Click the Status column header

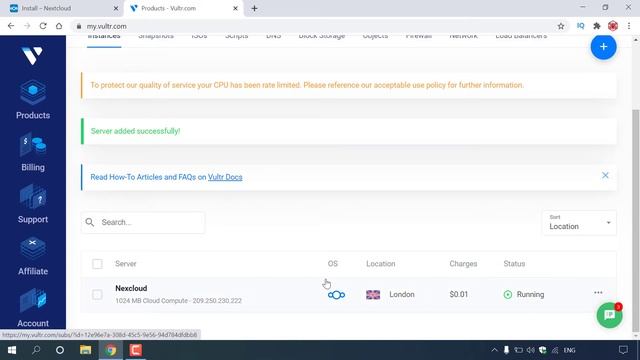(x=514, y=264)
